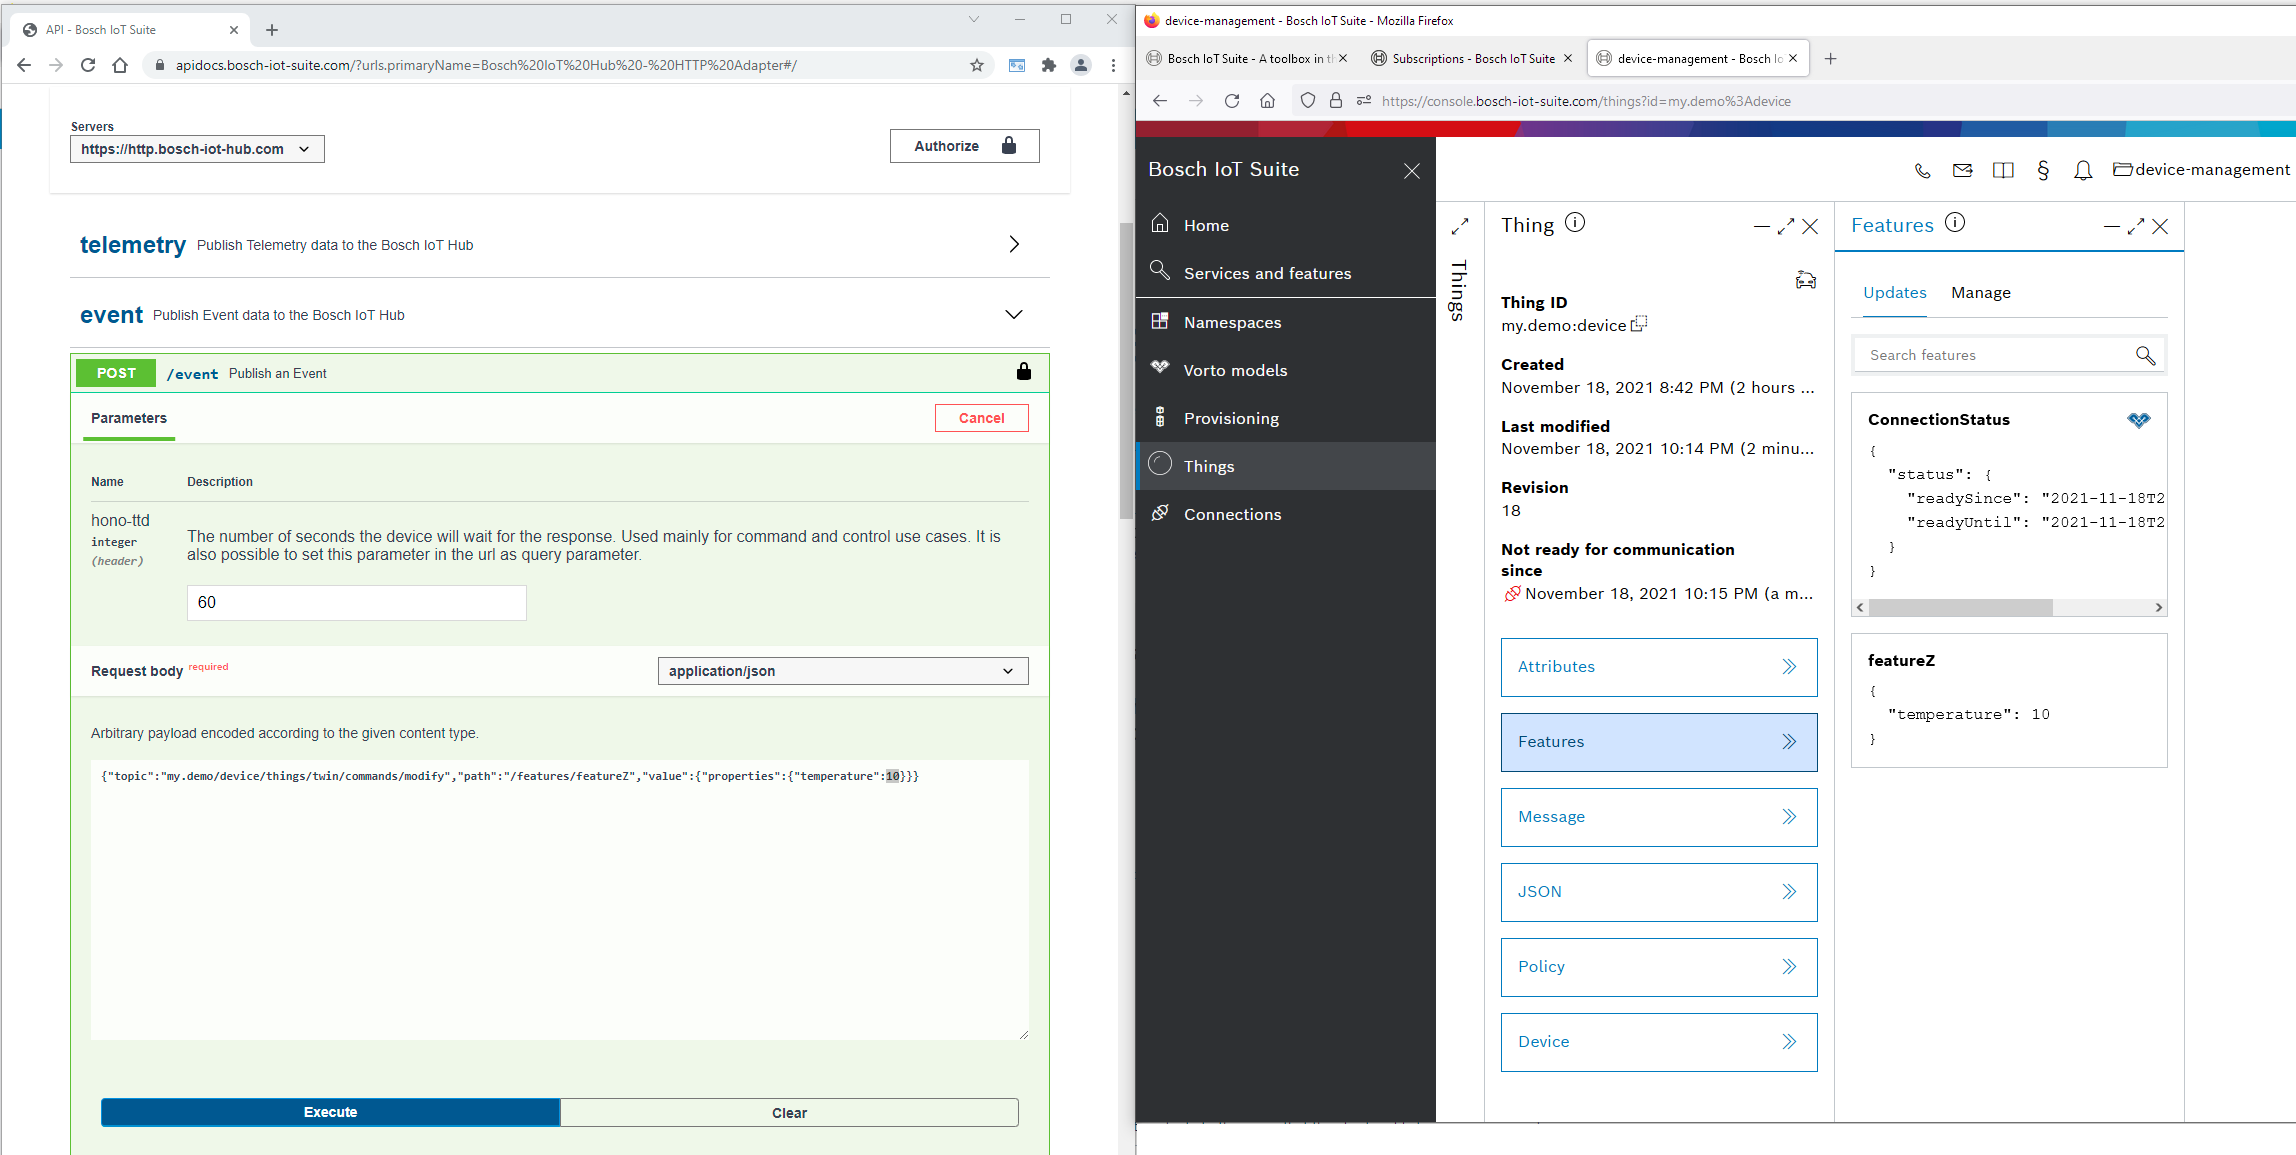Screen dimensions: 2296x1155
Task: Open Message section
Action: pos(1659,817)
